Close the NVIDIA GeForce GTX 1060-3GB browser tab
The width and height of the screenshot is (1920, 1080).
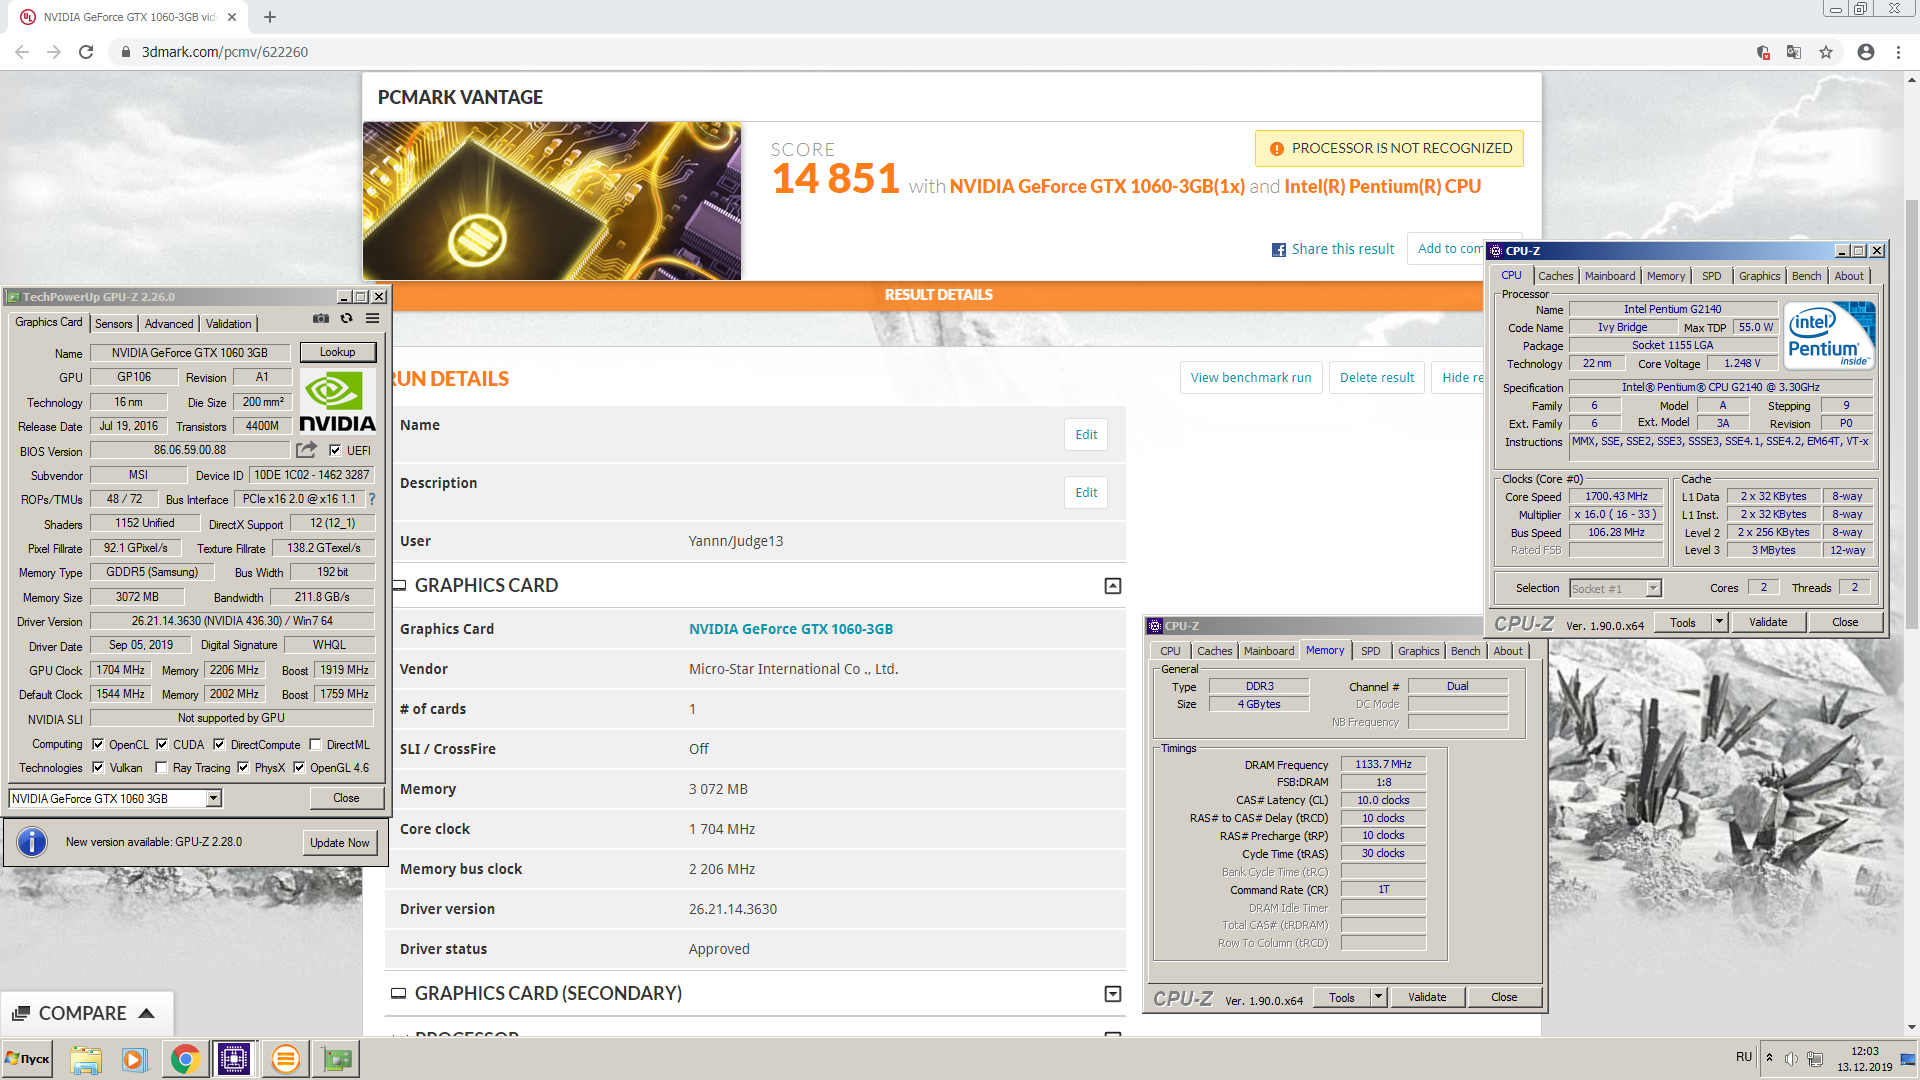[x=232, y=17]
